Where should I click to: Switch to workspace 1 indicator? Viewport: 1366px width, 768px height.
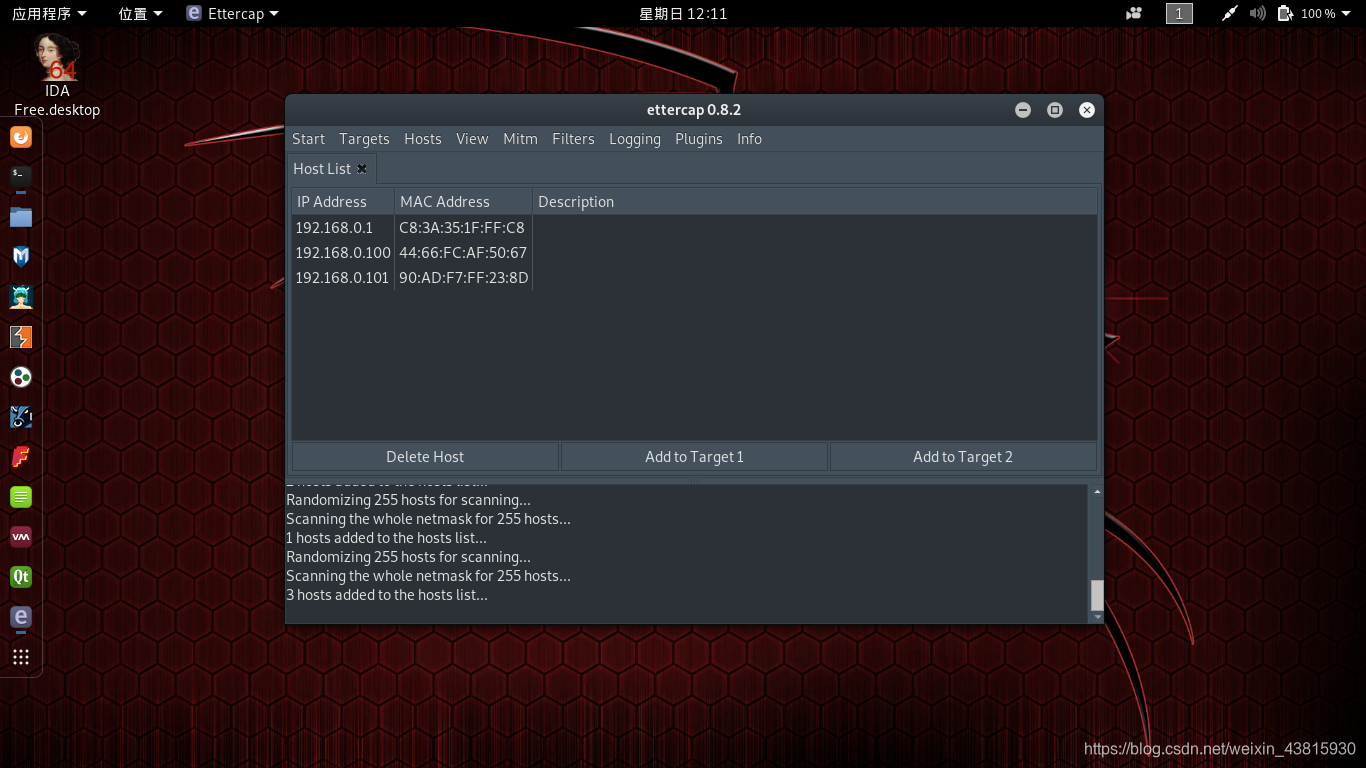[1179, 13]
